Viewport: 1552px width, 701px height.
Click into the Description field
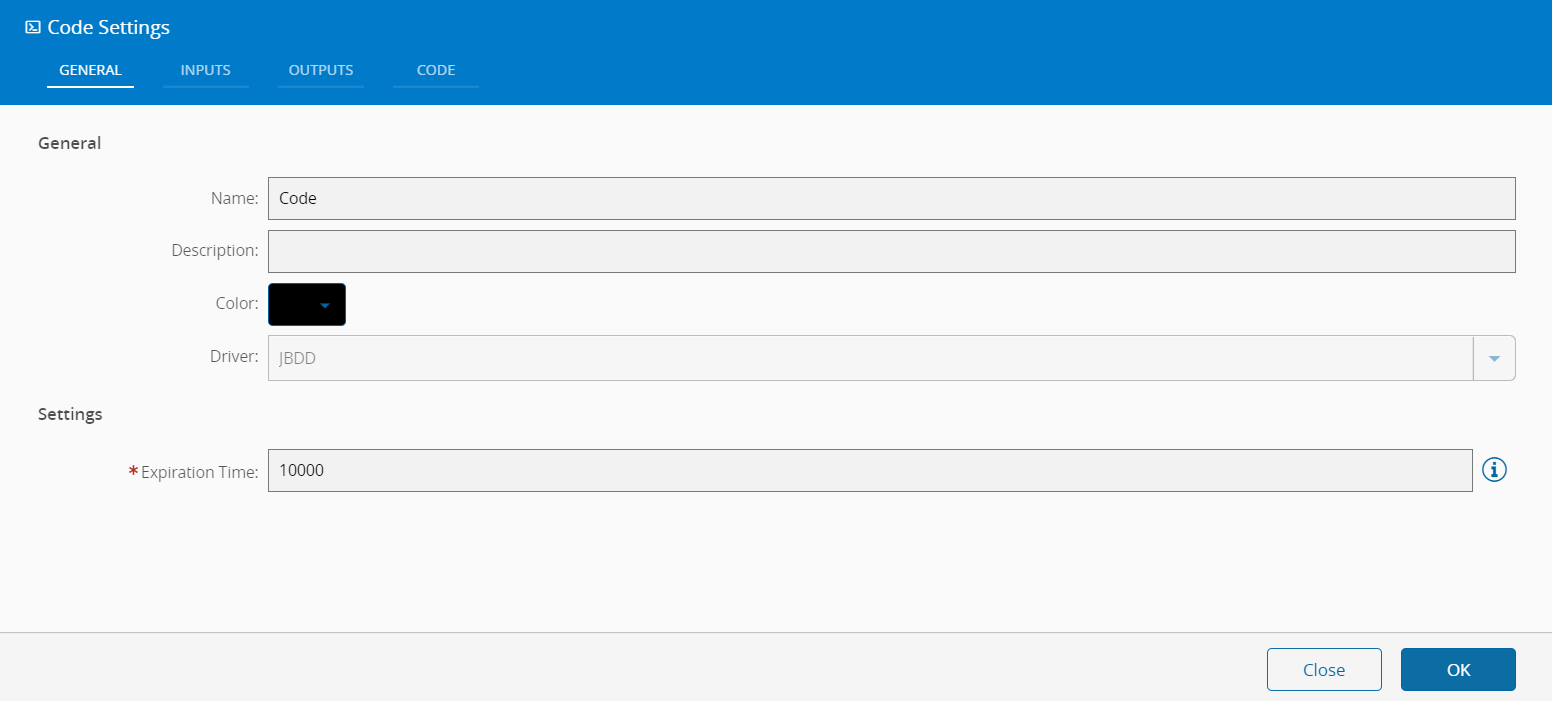(x=891, y=251)
